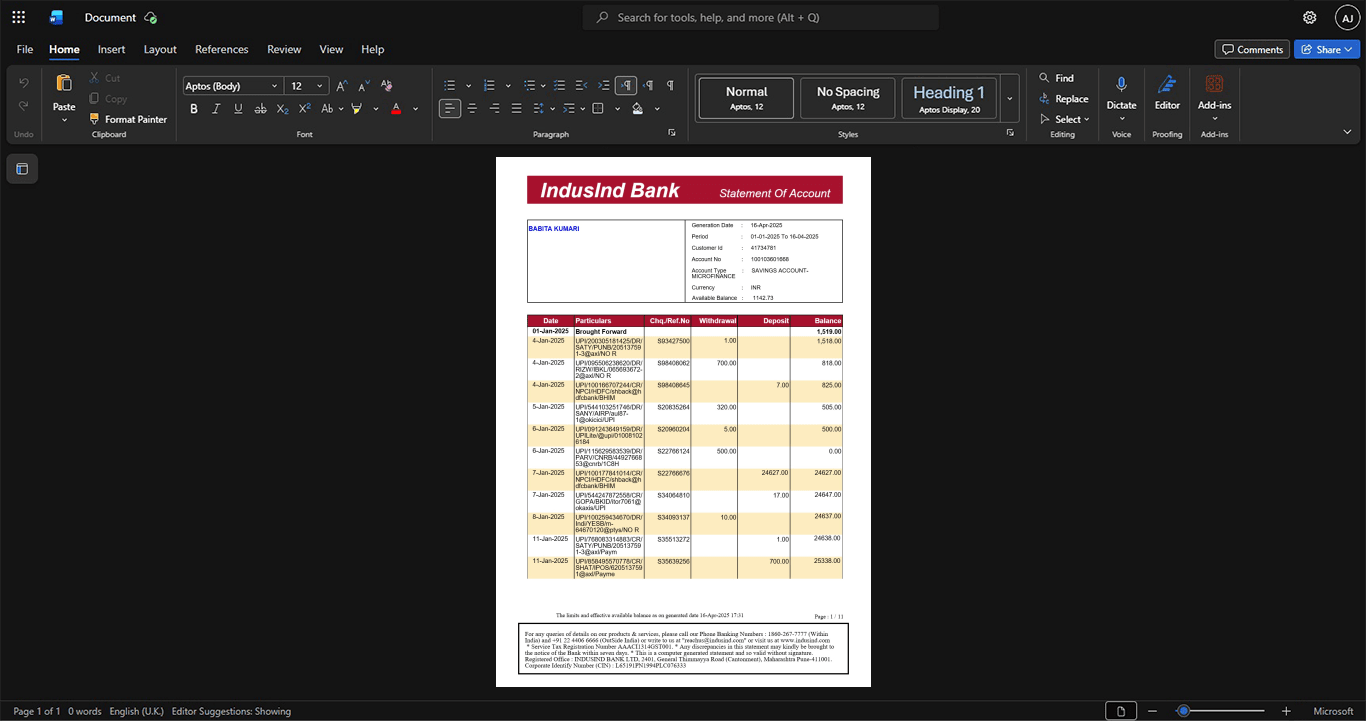Open font size 12 dropdown
The width and height of the screenshot is (1366, 721).
coord(319,86)
